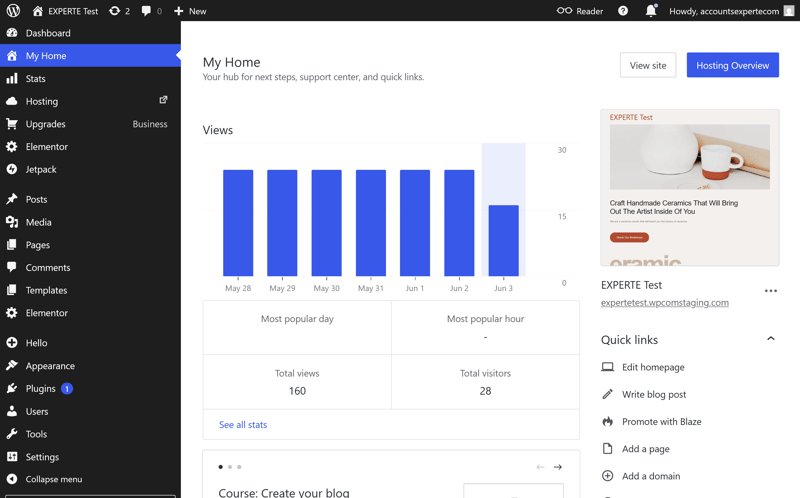
Task: Click the Add a domain plus icon
Action: click(607, 476)
